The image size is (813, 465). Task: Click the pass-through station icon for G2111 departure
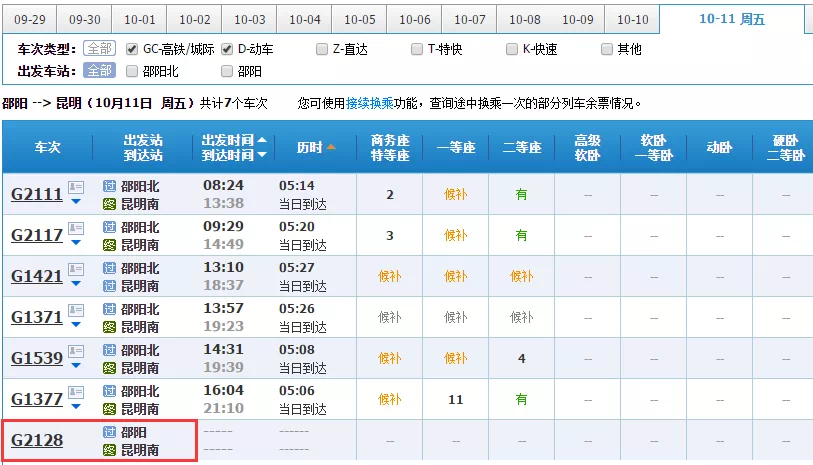[x=109, y=186]
